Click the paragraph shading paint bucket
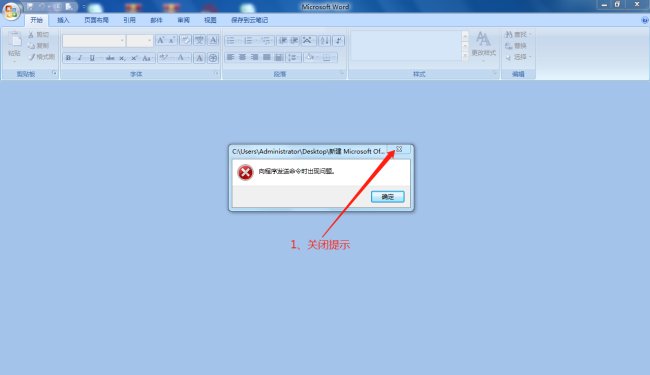The width and height of the screenshot is (650, 375). click(x=310, y=57)
